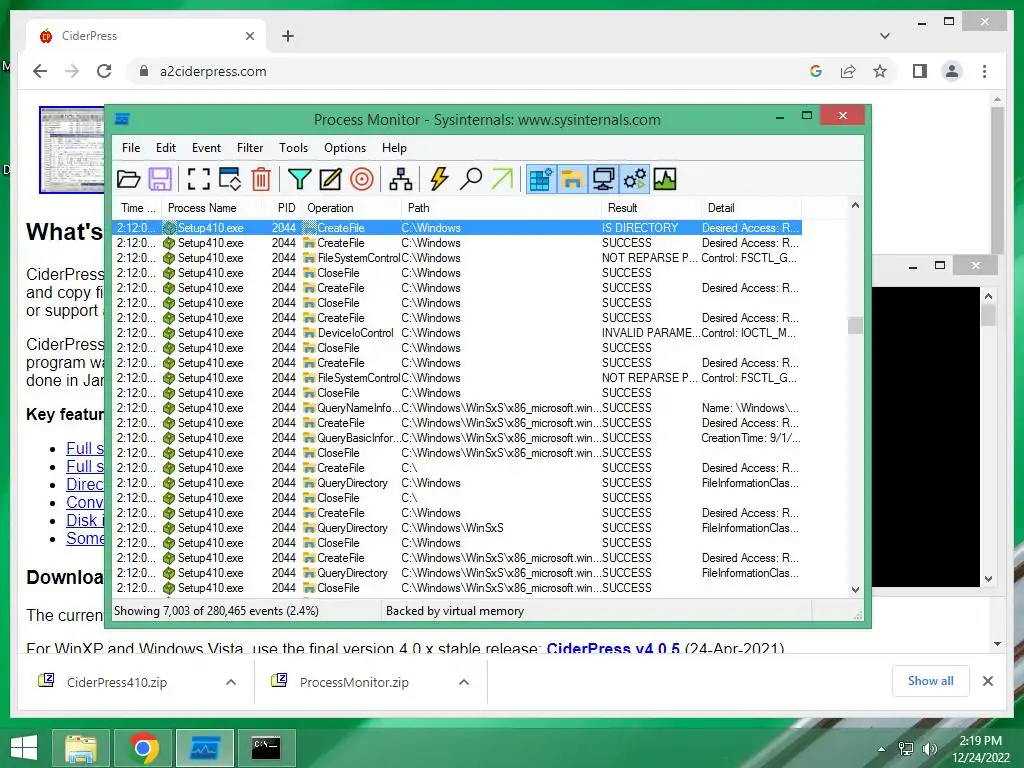Sort by the PID column header
Image resolution: width=1024 pixels, height=768 pixels.
coord(282,208)
